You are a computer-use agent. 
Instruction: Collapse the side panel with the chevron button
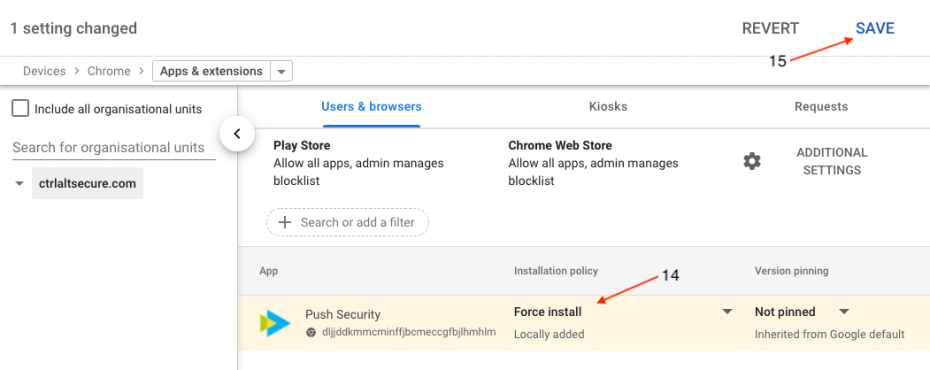237,134
